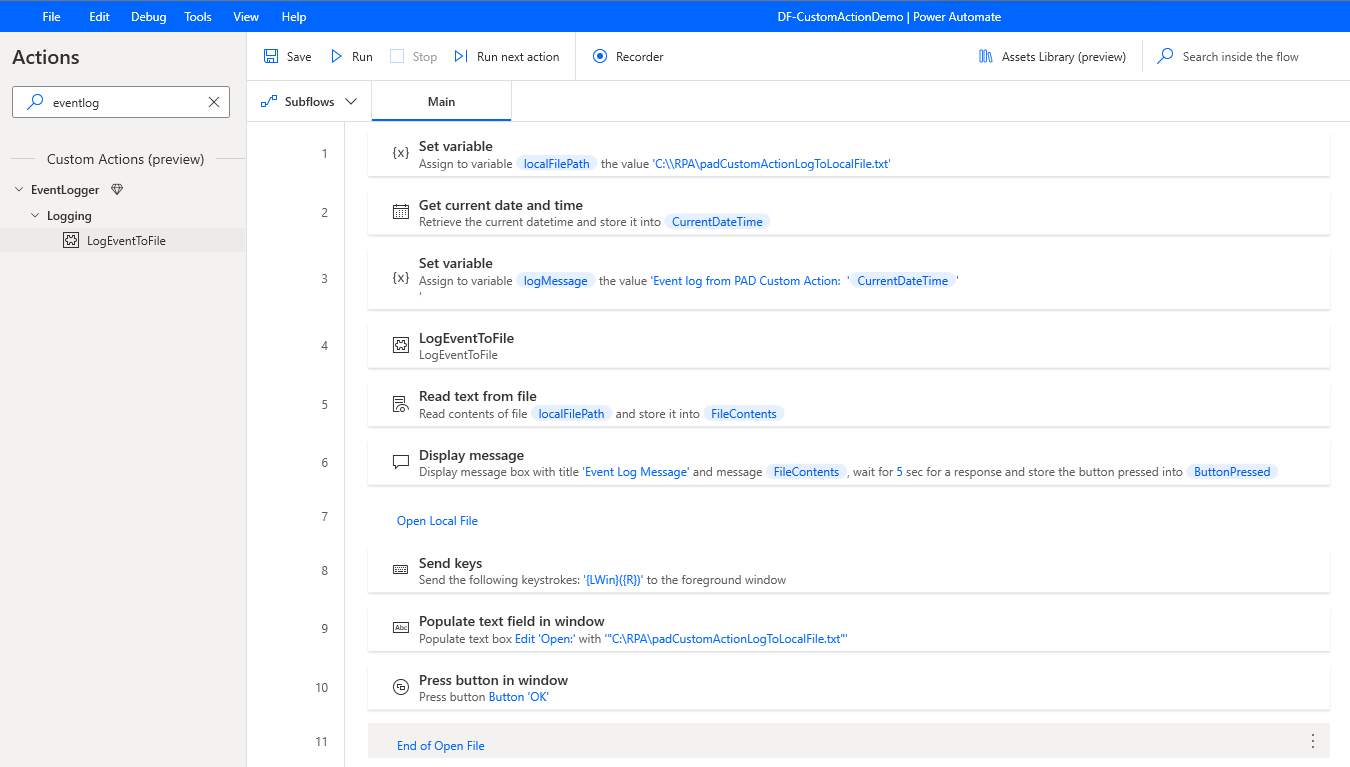Open the Edit menu
1350x767 pixels.
99,17
